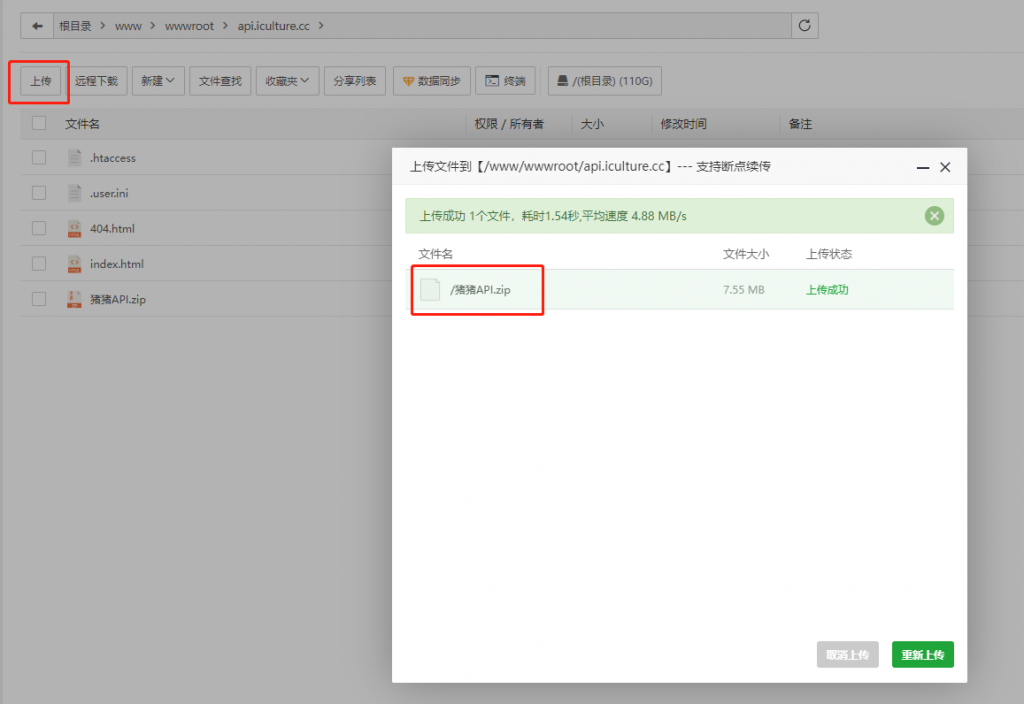This screenshot has width=1024, height=704.
Task: Open the 分享列表 share list
Action: (x=355, y=81)
